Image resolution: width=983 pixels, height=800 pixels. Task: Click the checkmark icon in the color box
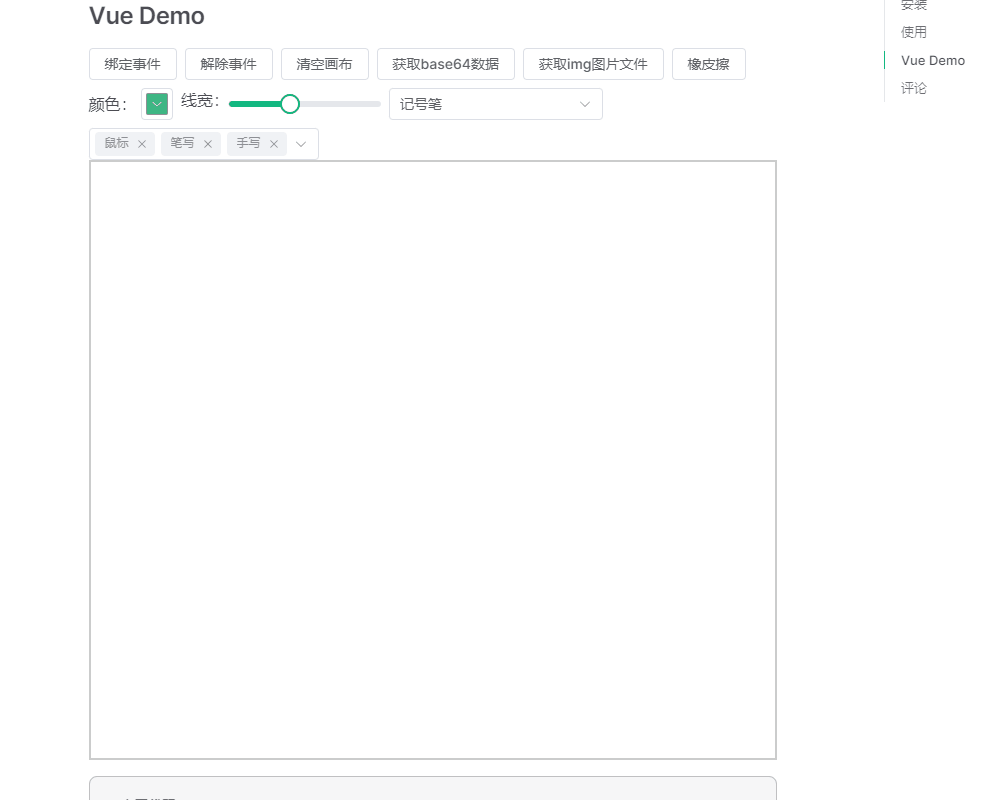156,103
